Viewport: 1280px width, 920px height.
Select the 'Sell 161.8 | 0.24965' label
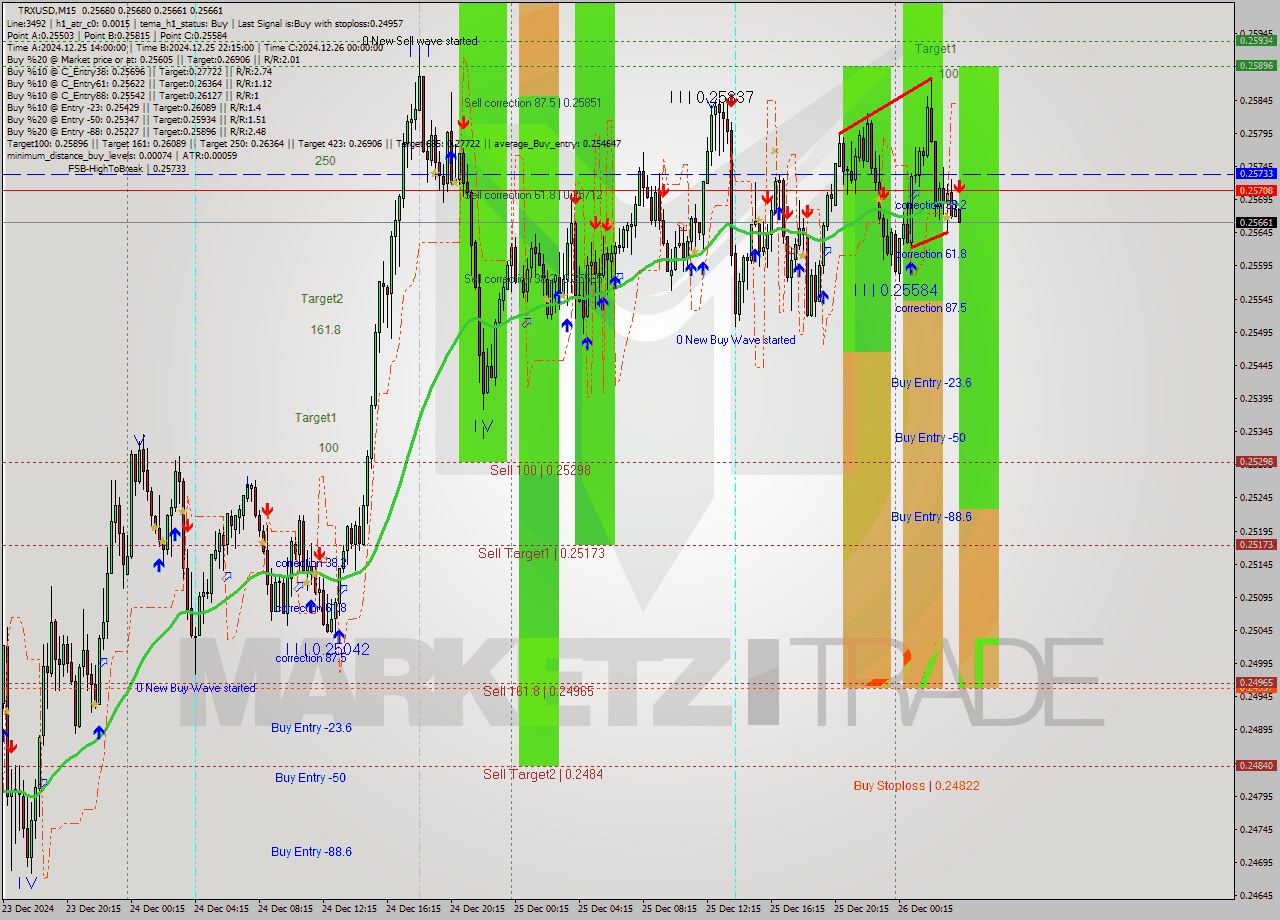click(x=538, y=691)
